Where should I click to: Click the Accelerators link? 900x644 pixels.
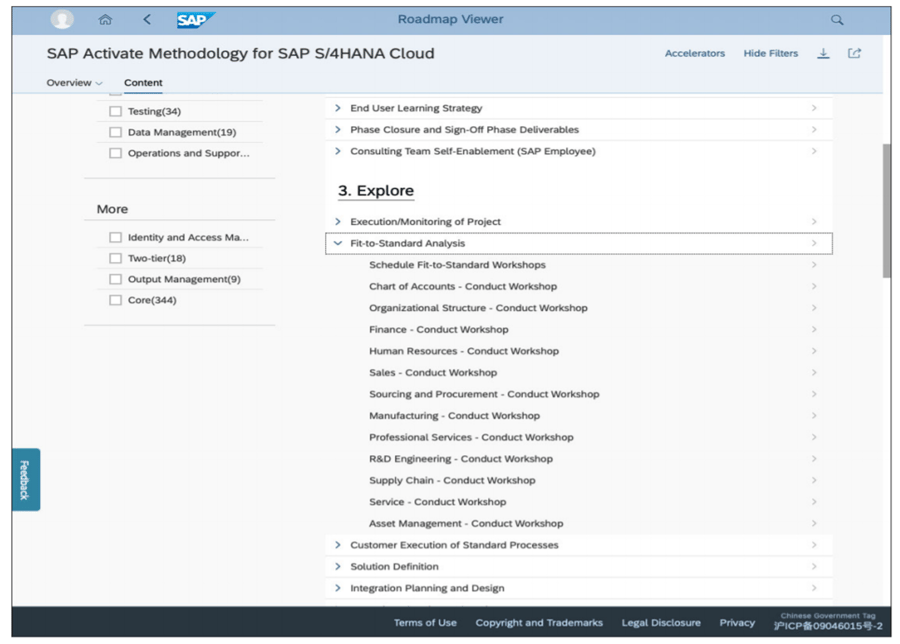point(695,53)
